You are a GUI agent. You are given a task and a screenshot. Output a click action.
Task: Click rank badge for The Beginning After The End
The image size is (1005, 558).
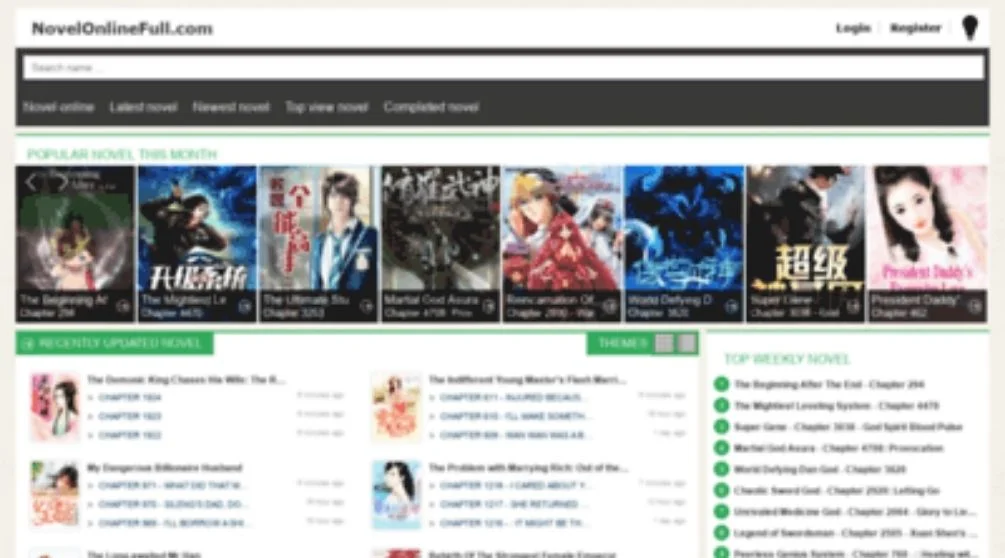[721, 384]
